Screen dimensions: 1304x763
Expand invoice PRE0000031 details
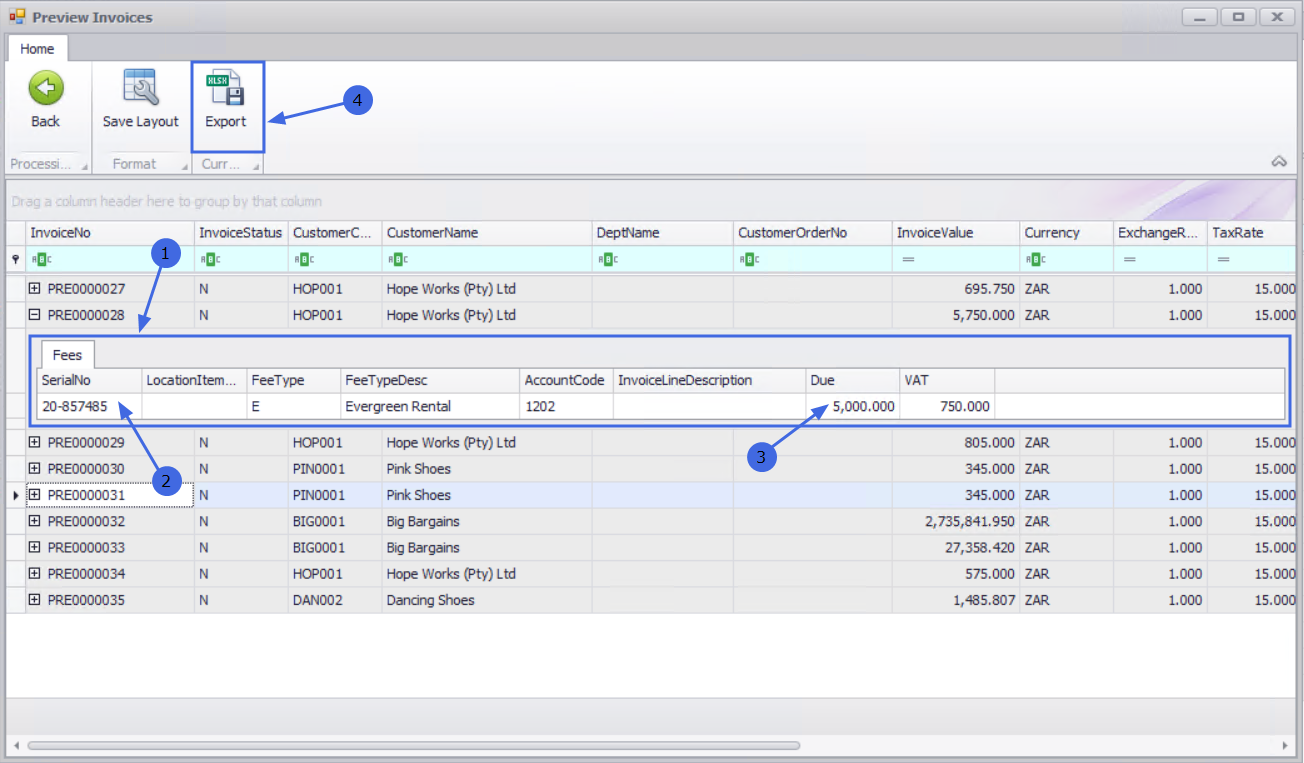[x=35, y=495]
